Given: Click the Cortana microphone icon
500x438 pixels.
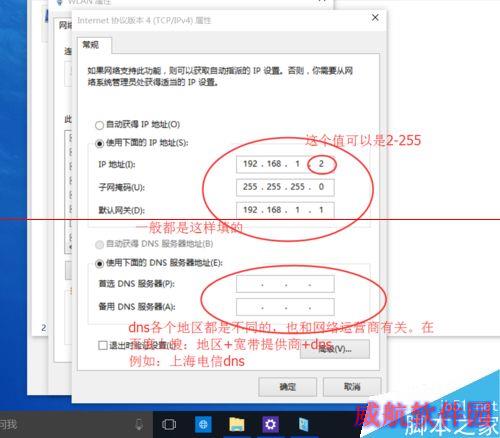Looking at the screenshot, I should [x=139, y=424].
